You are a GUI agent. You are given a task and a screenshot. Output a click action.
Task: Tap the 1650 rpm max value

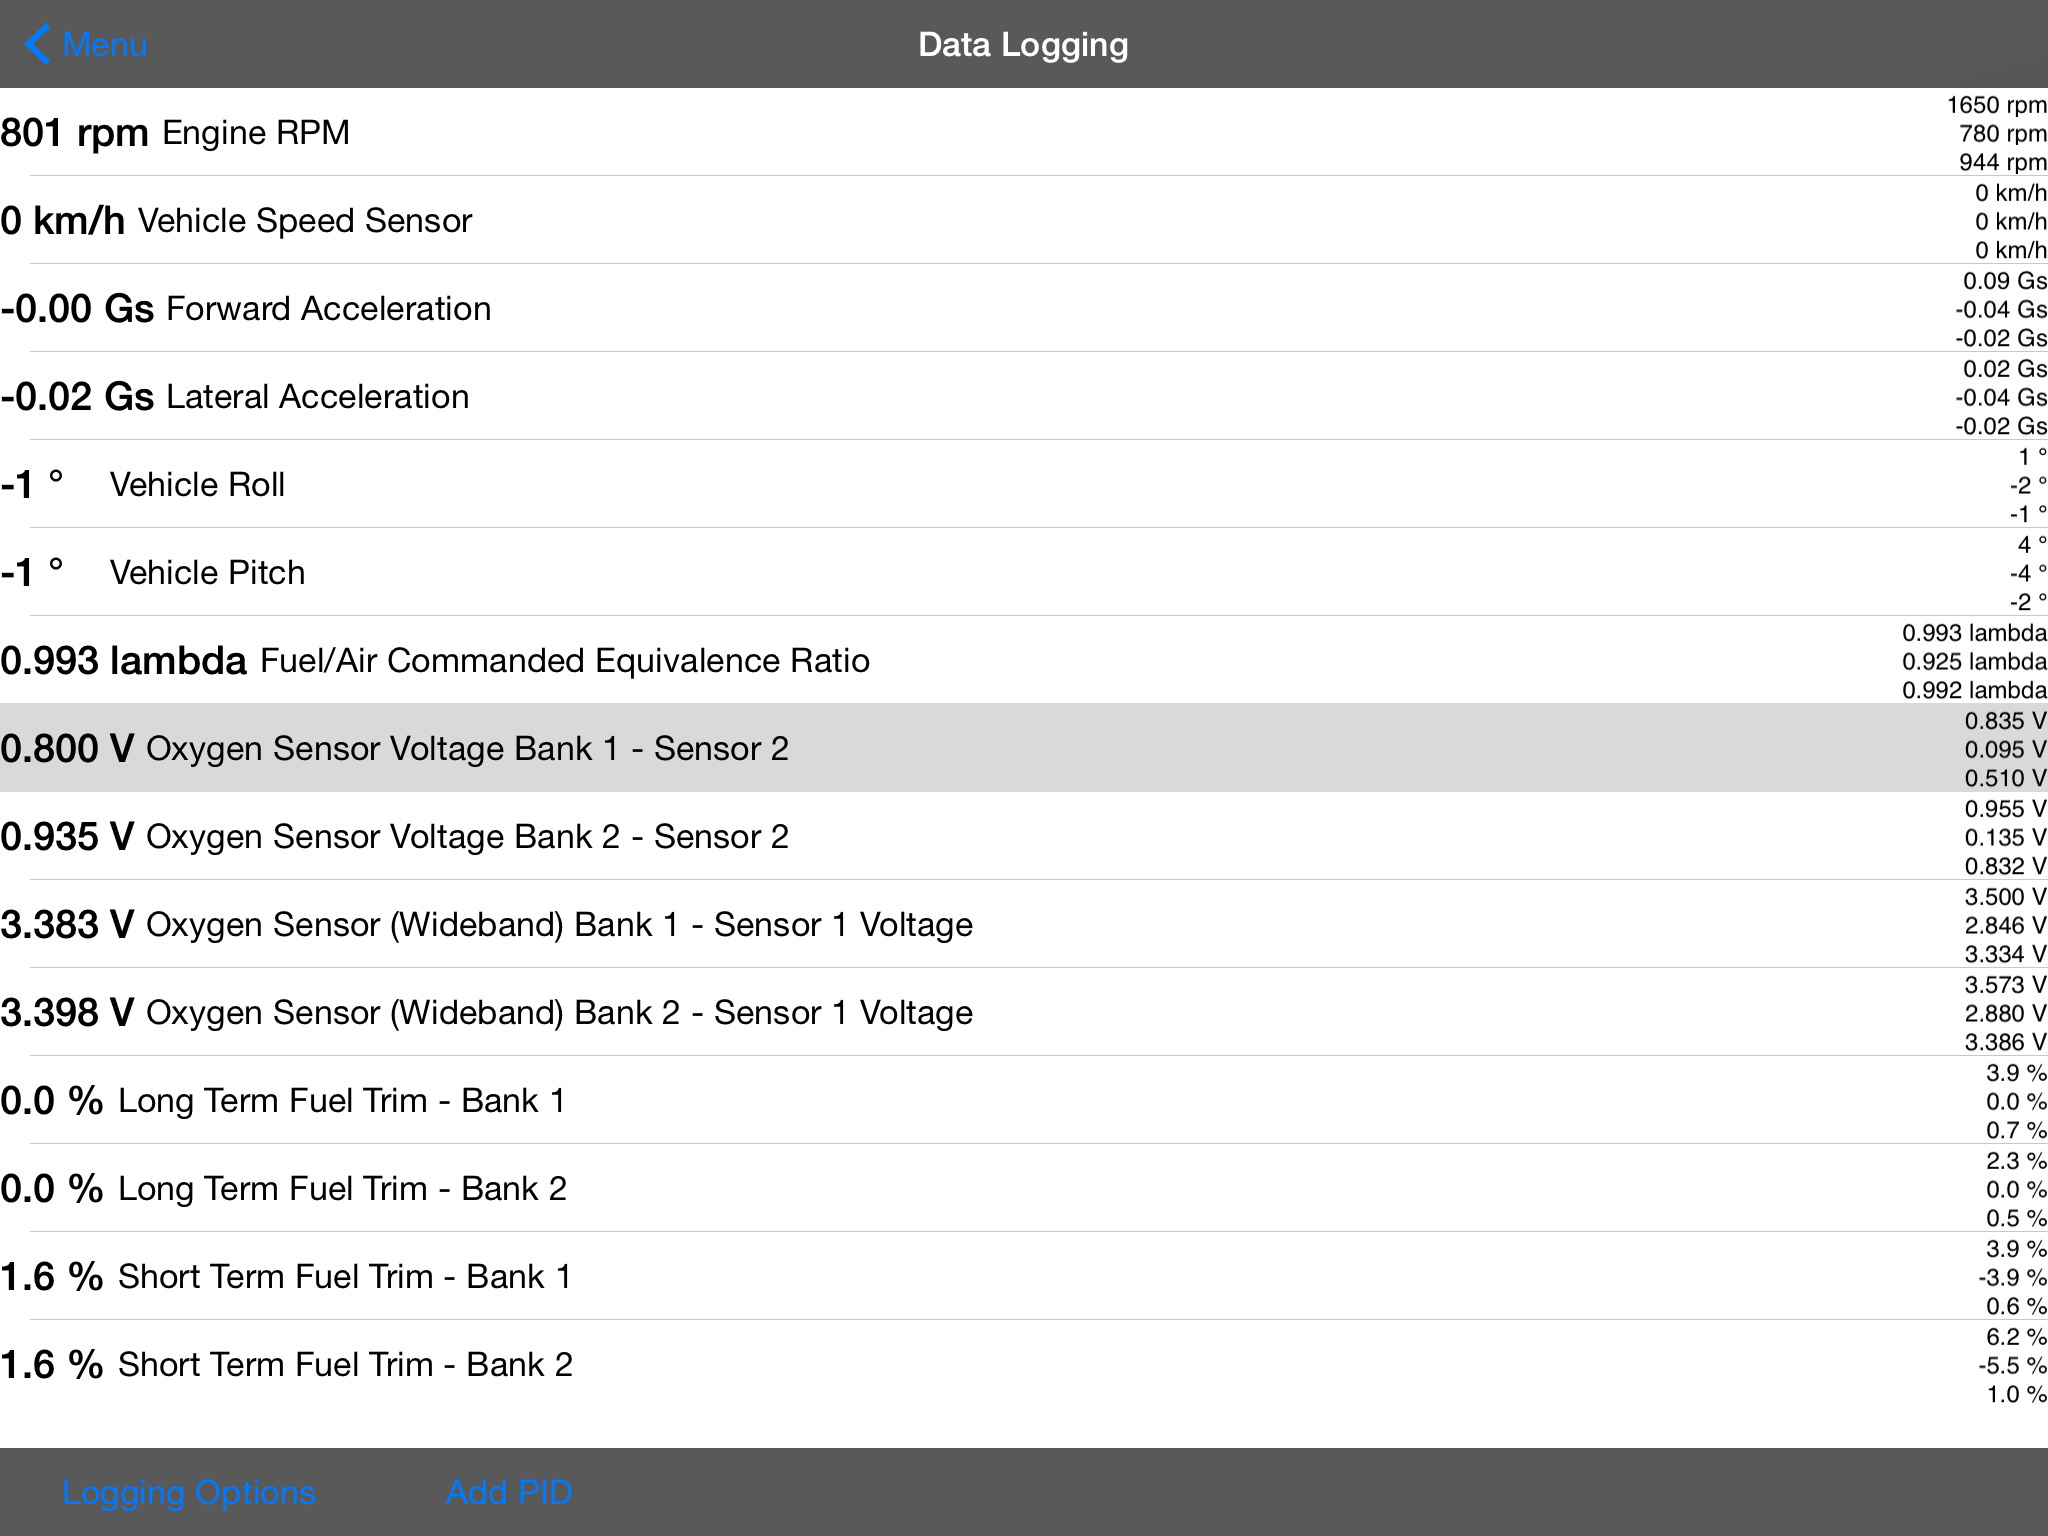click(1996, 105)
